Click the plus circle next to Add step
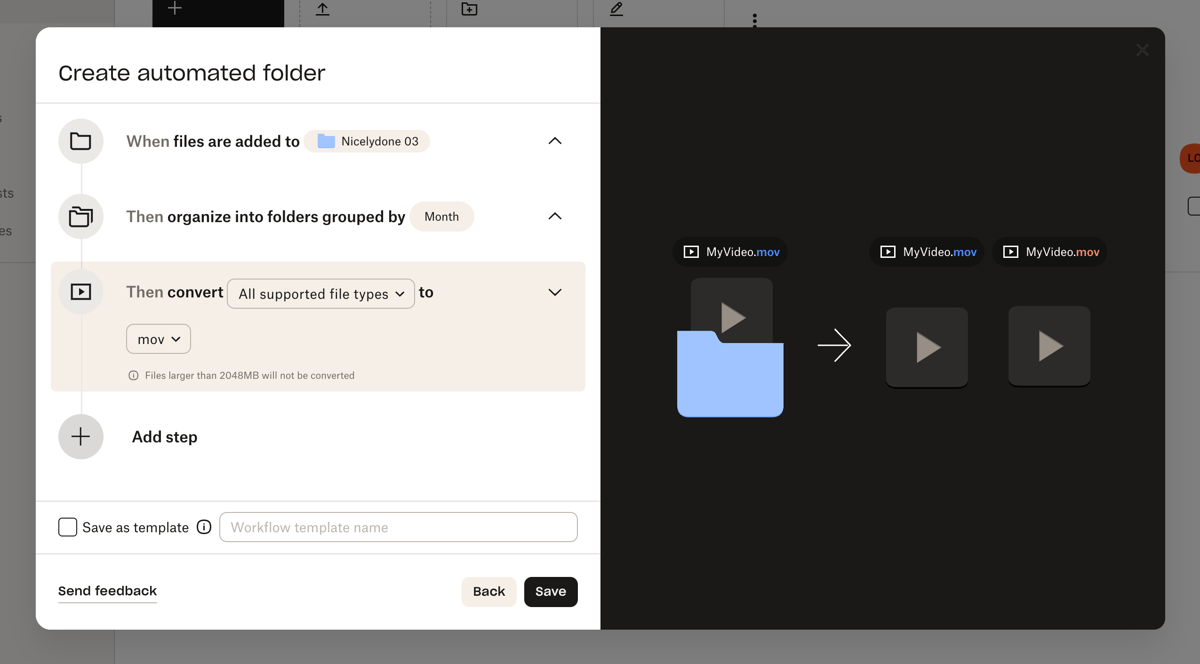Screen dimensions: 1200x664 (80, 437)
